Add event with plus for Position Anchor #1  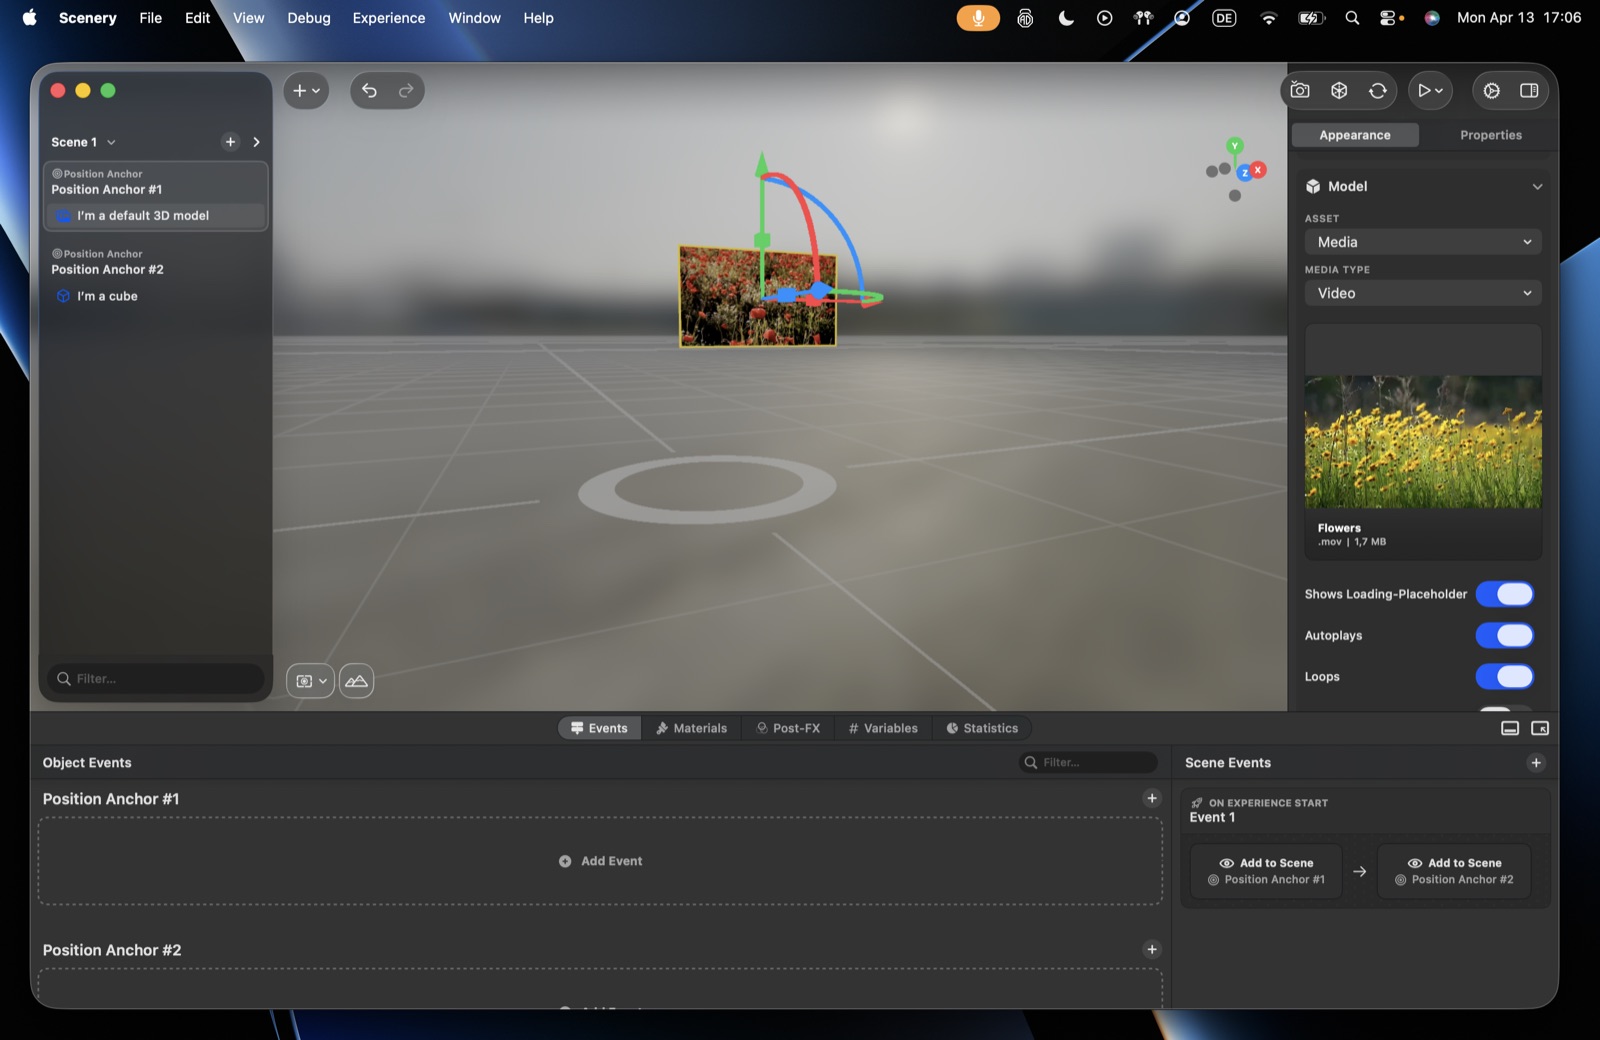(1152, 798)
